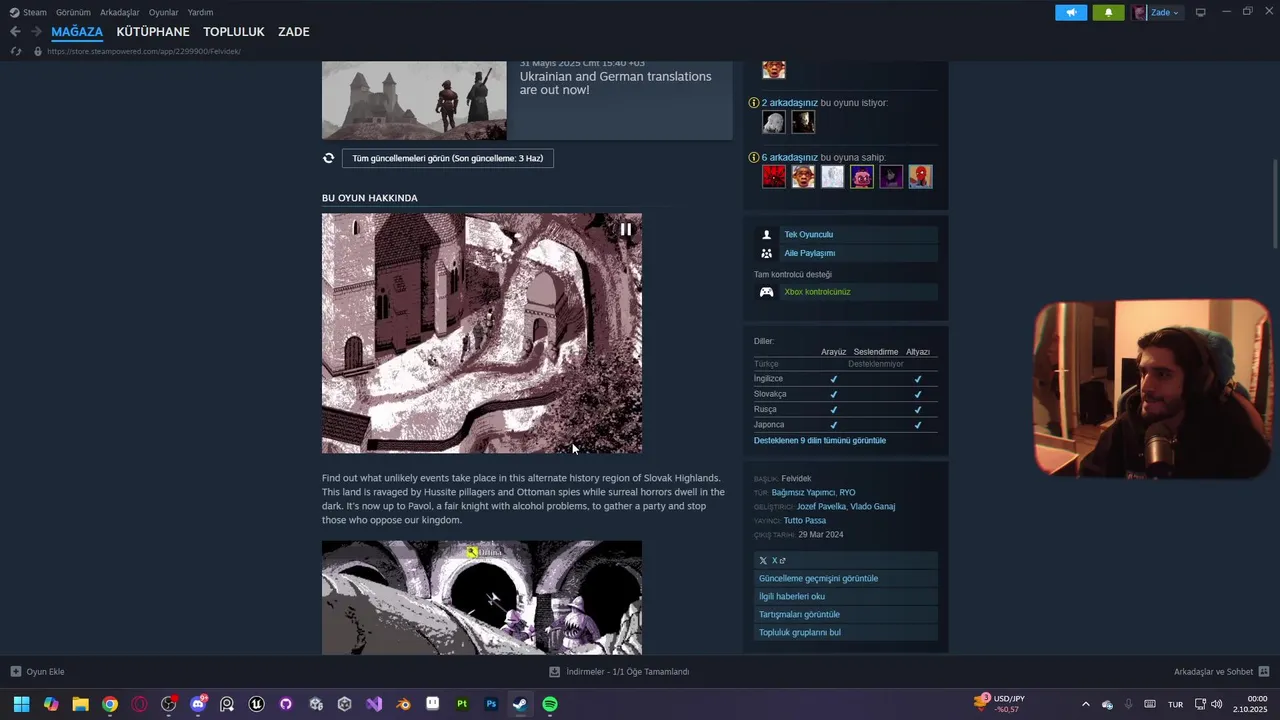Viewport: 1280px width, 720px height.
Task: Click the downloads icon beside İndirmeler
Action: pyautogui.click(x=555, y=672)
